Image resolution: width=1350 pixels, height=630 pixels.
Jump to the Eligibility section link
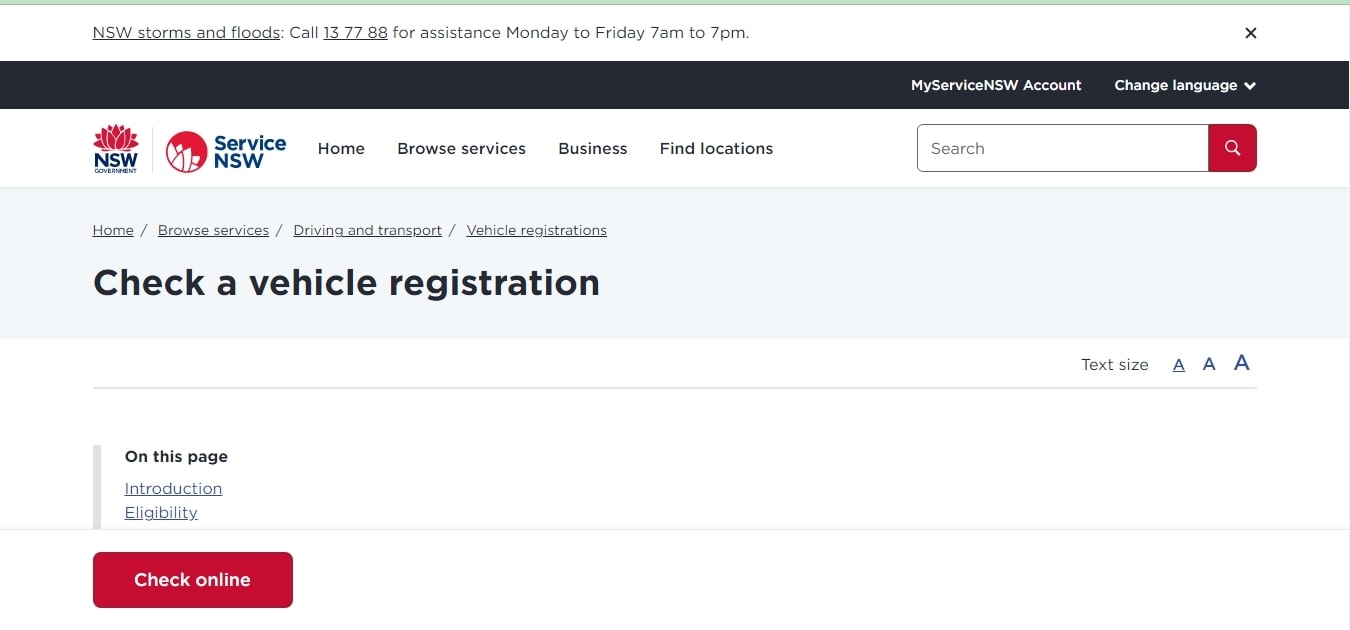(161, 512)
